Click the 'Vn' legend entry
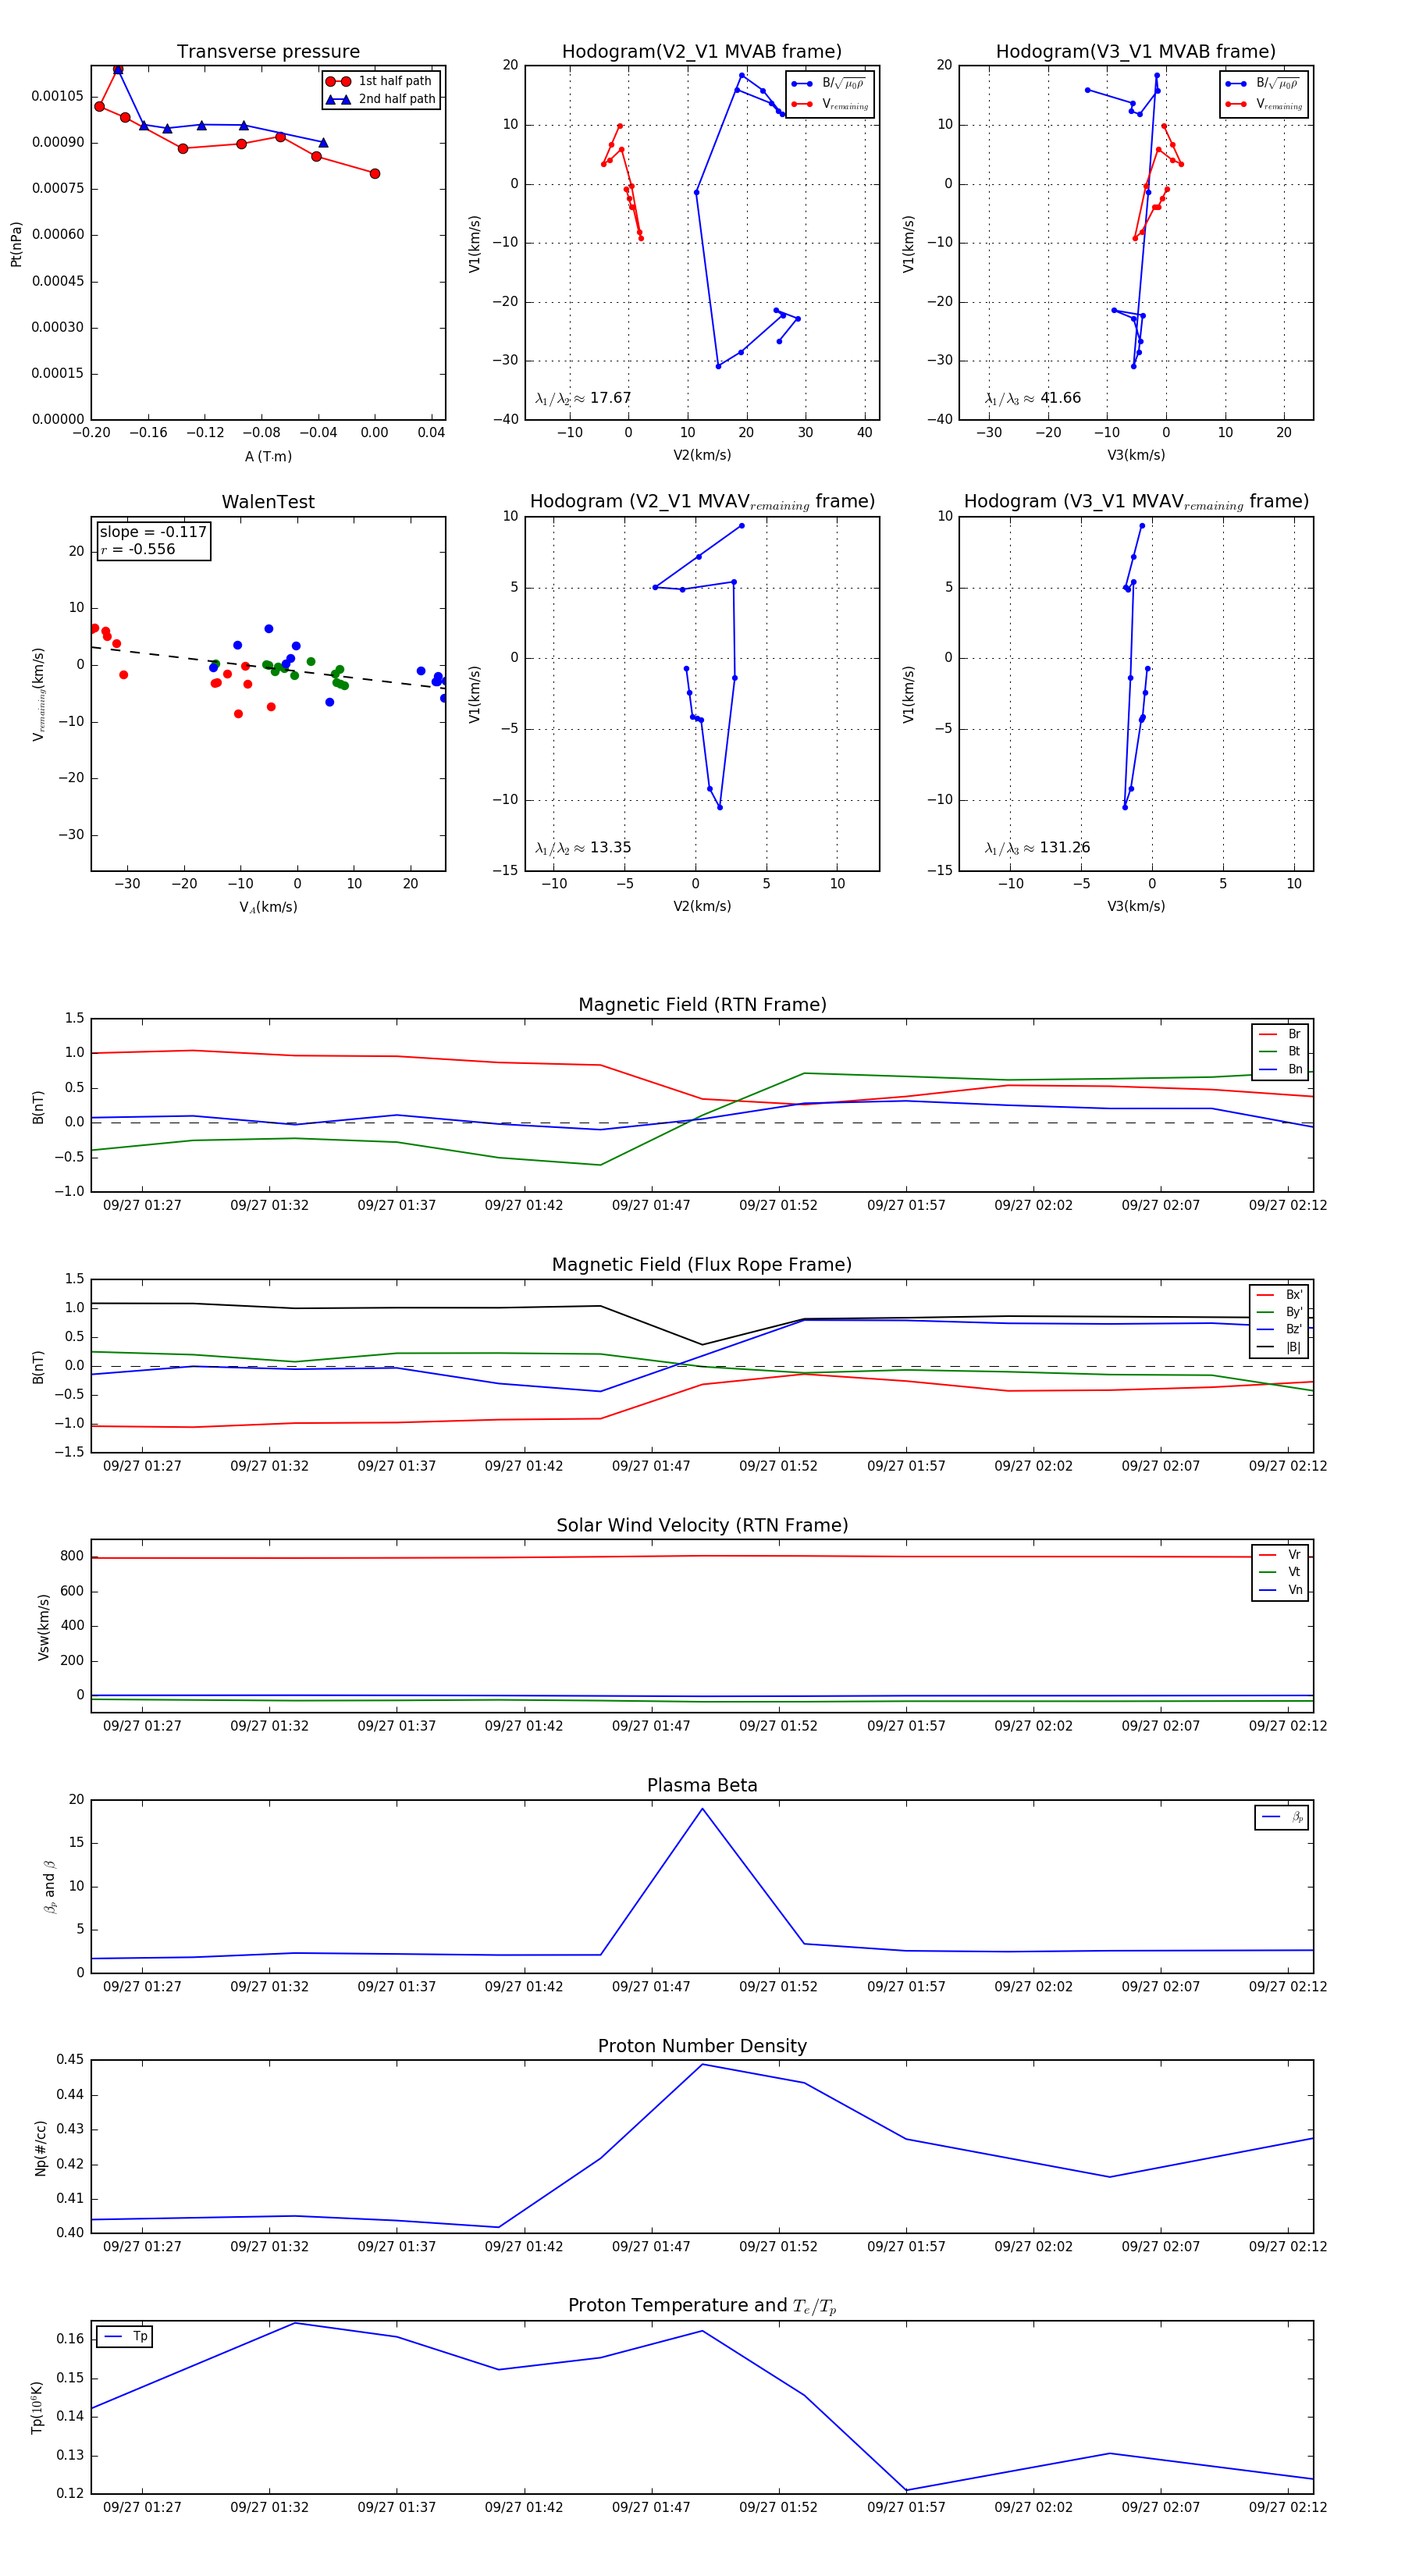1405x2576 pixels. pyautogui.click(x=1281, y=1590)
